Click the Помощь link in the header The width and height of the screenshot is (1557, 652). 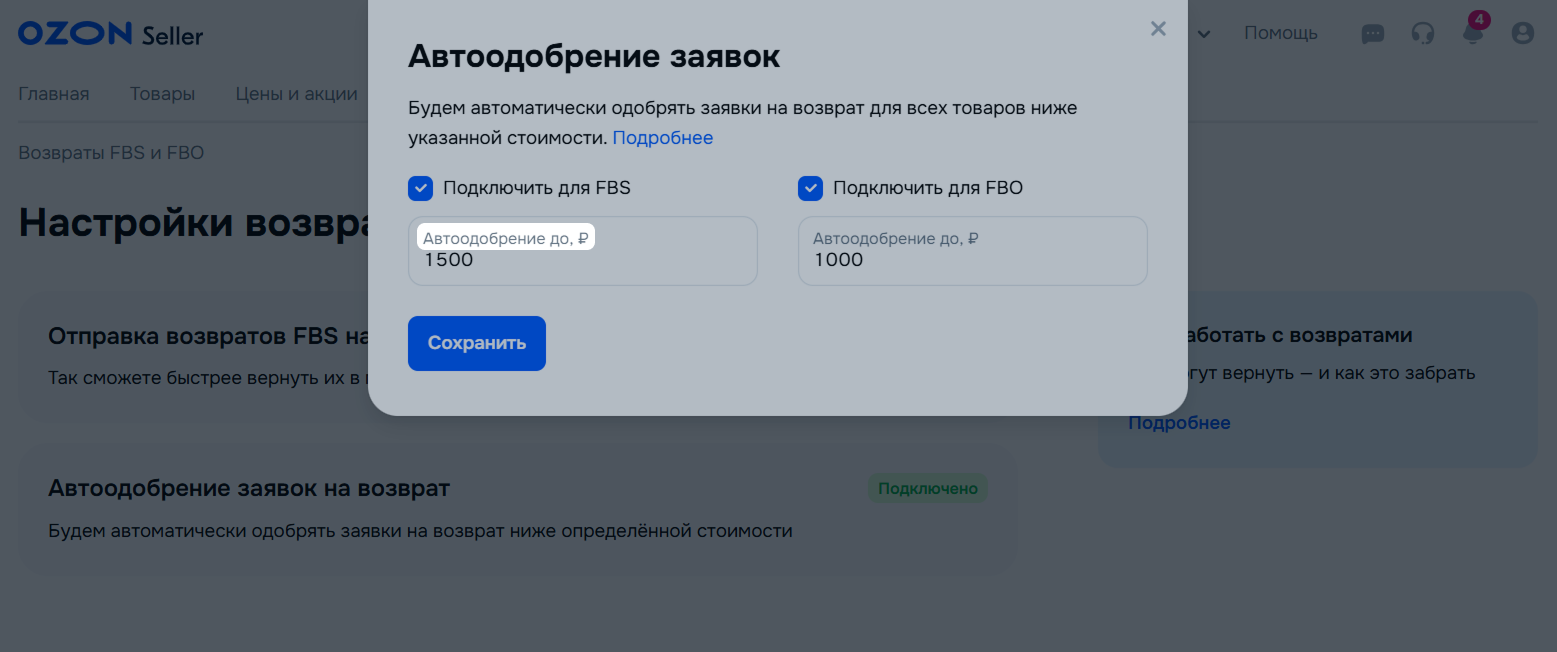1280,34
